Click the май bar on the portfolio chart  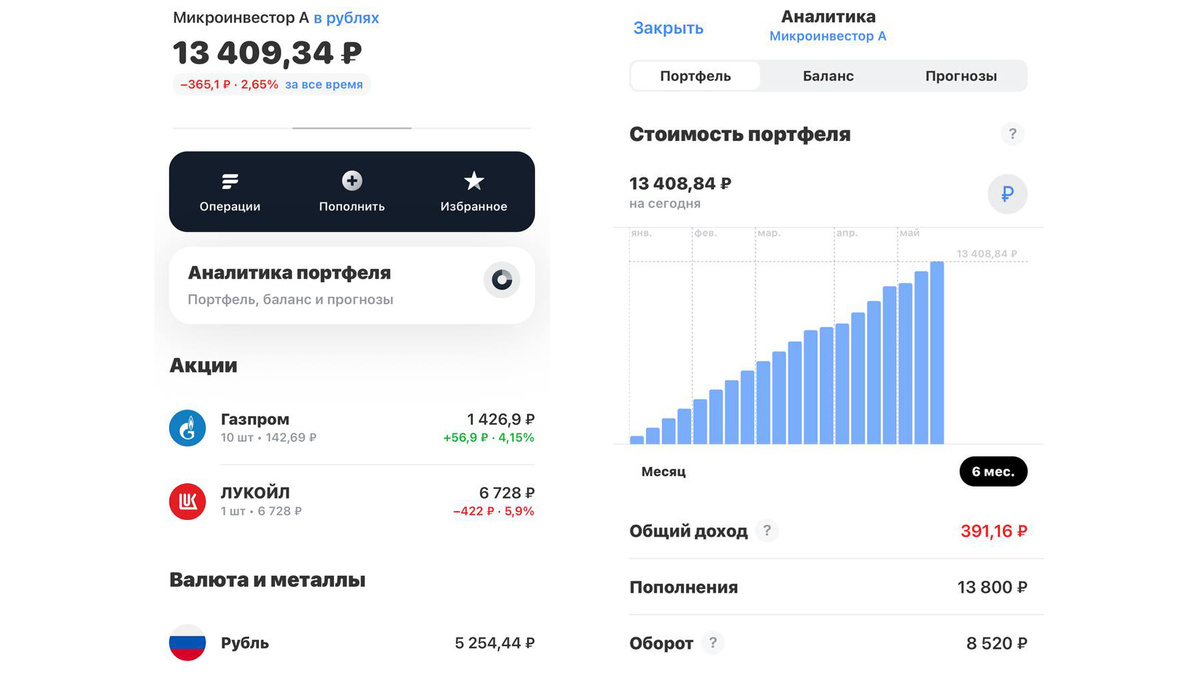click(x=937, y=350)
